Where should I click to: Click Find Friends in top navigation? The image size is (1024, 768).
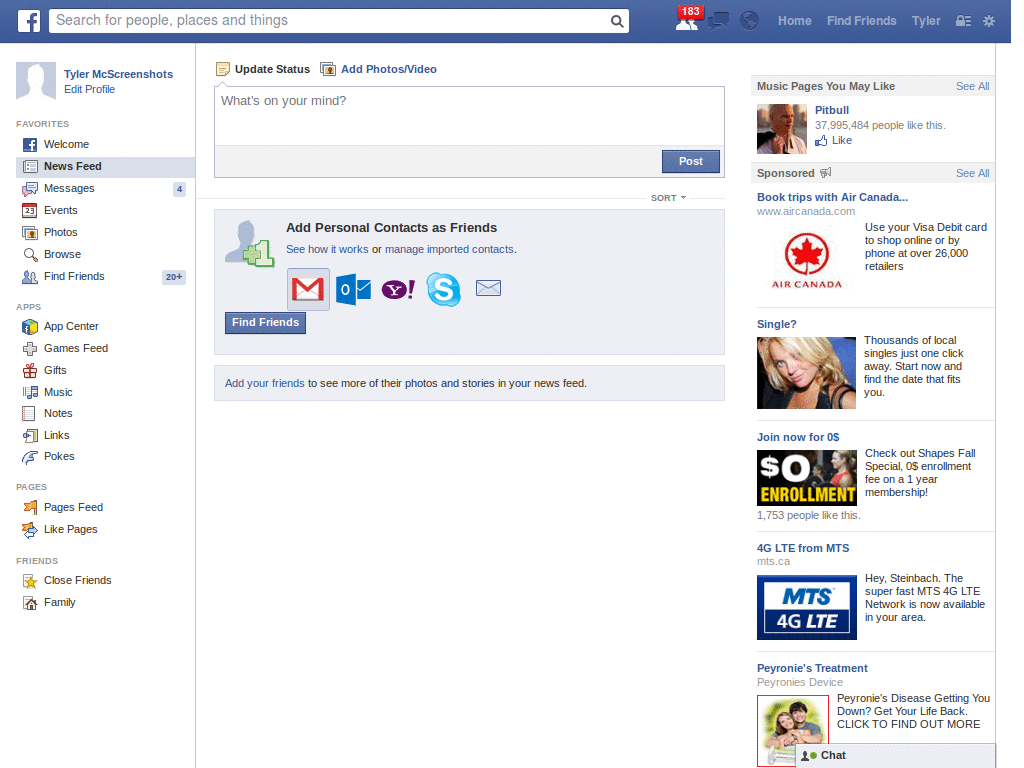(861, 21)
